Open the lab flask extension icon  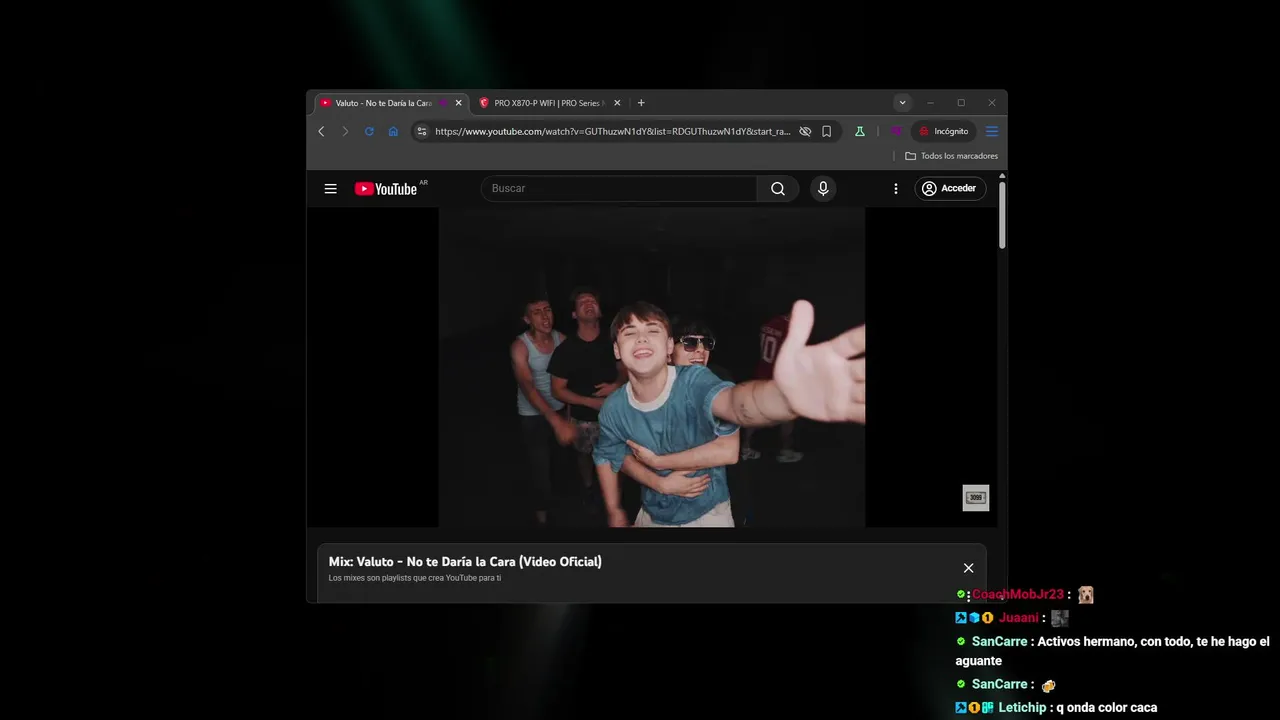(x=859, y=131)
